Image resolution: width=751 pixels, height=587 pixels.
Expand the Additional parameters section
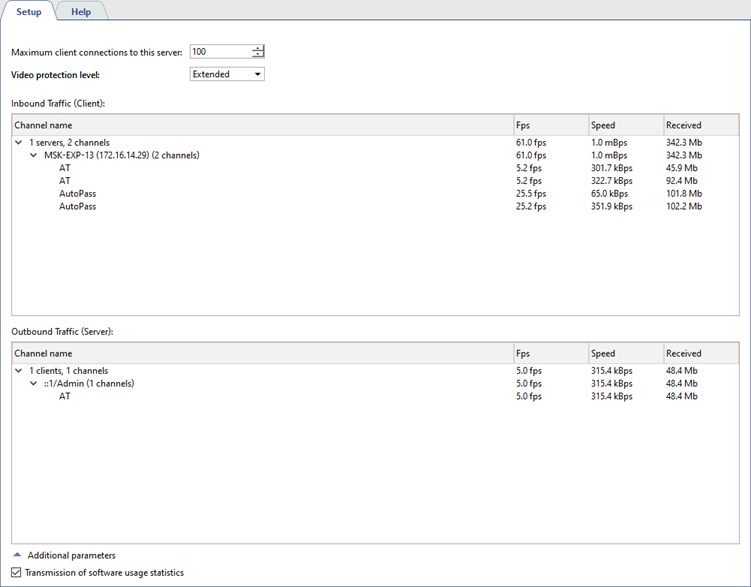[18, 555]
